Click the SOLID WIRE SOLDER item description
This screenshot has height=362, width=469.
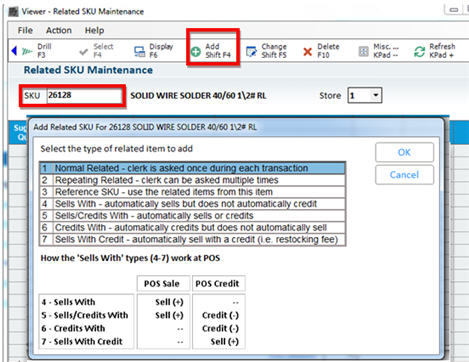198,96
